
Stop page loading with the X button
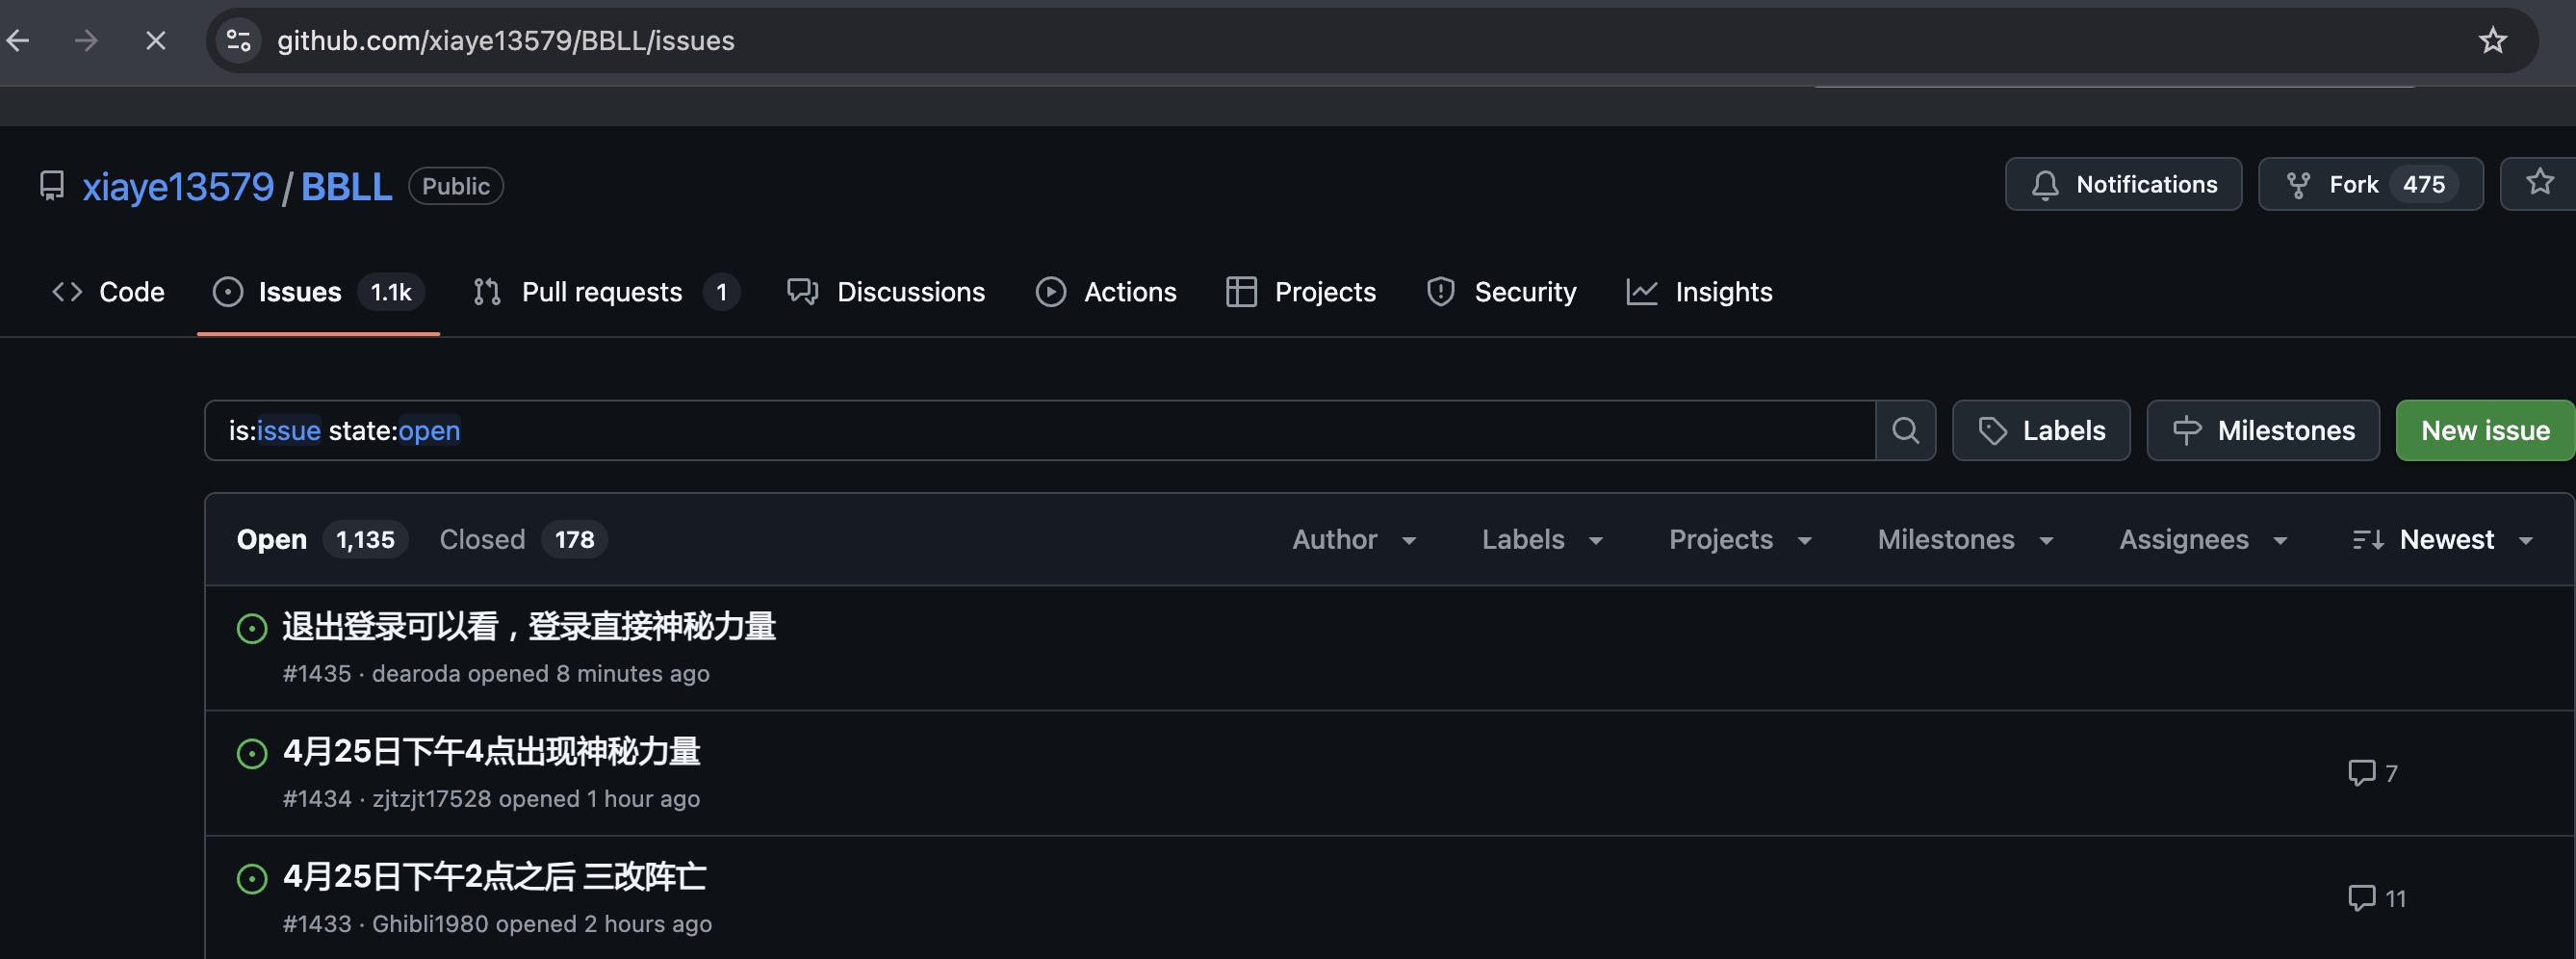155,40
